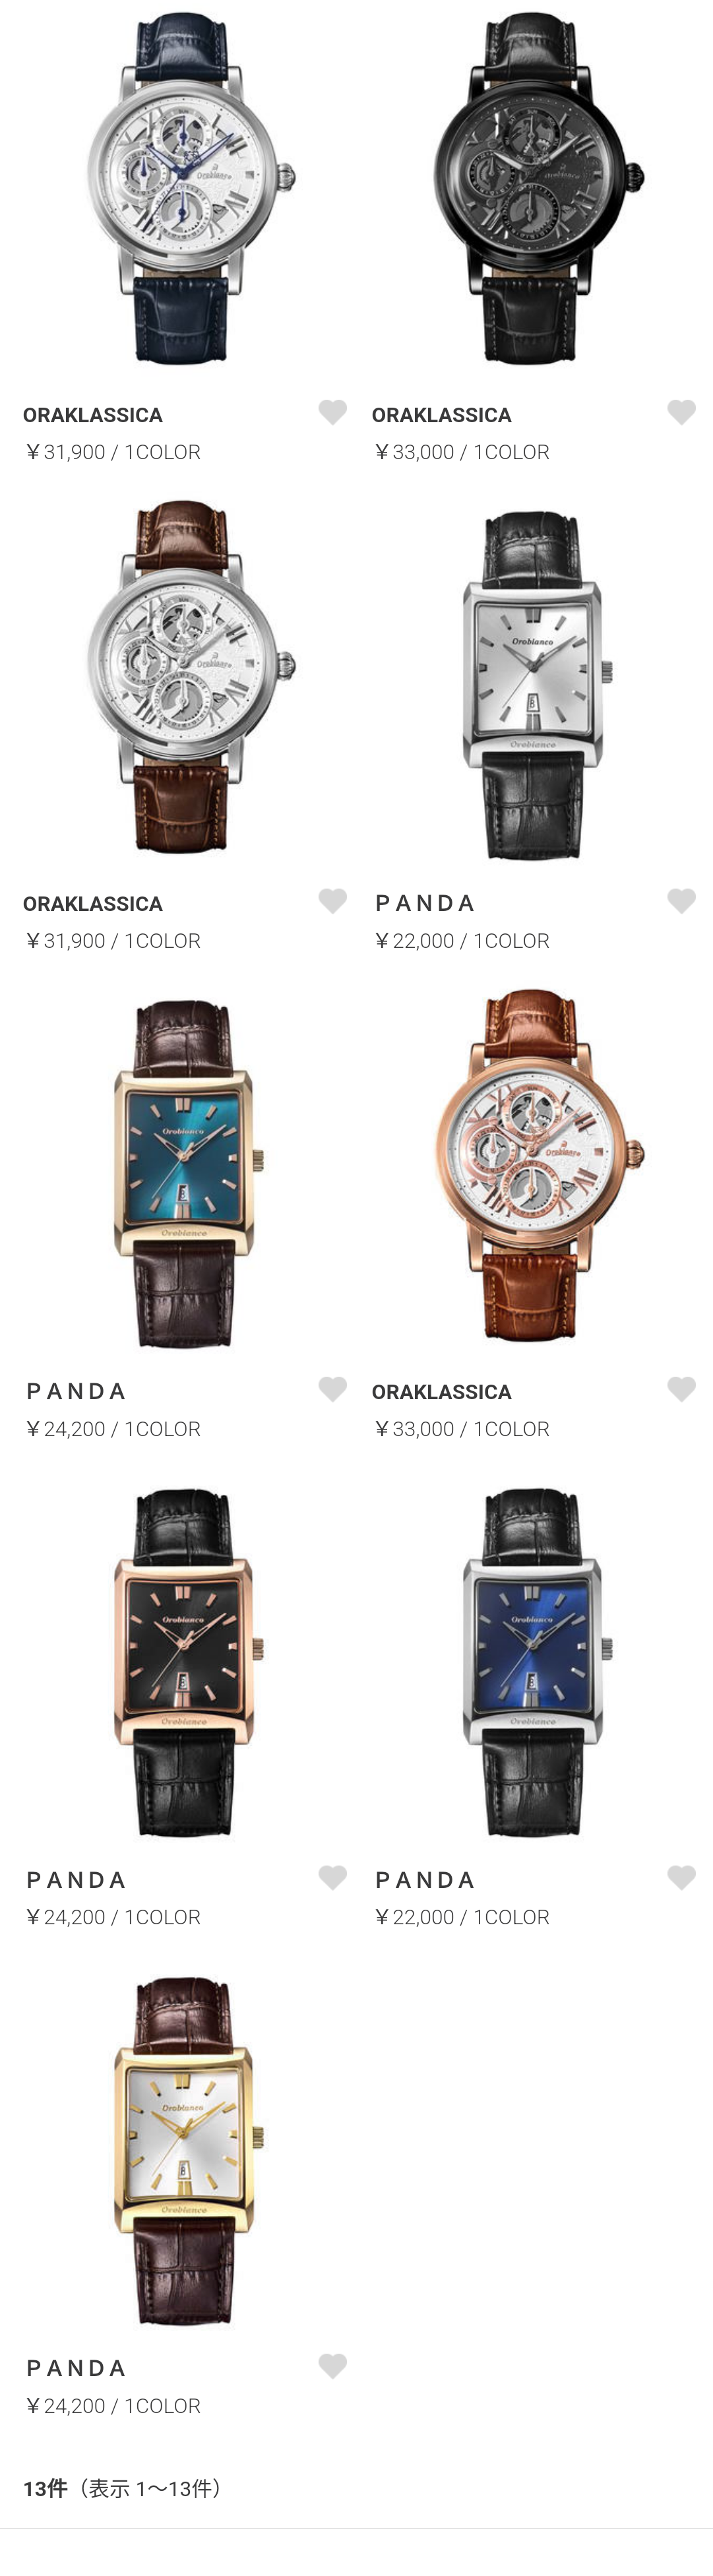Click ORAKLASSICA title above ¥31,900 with navy strap

coord(93,415)
